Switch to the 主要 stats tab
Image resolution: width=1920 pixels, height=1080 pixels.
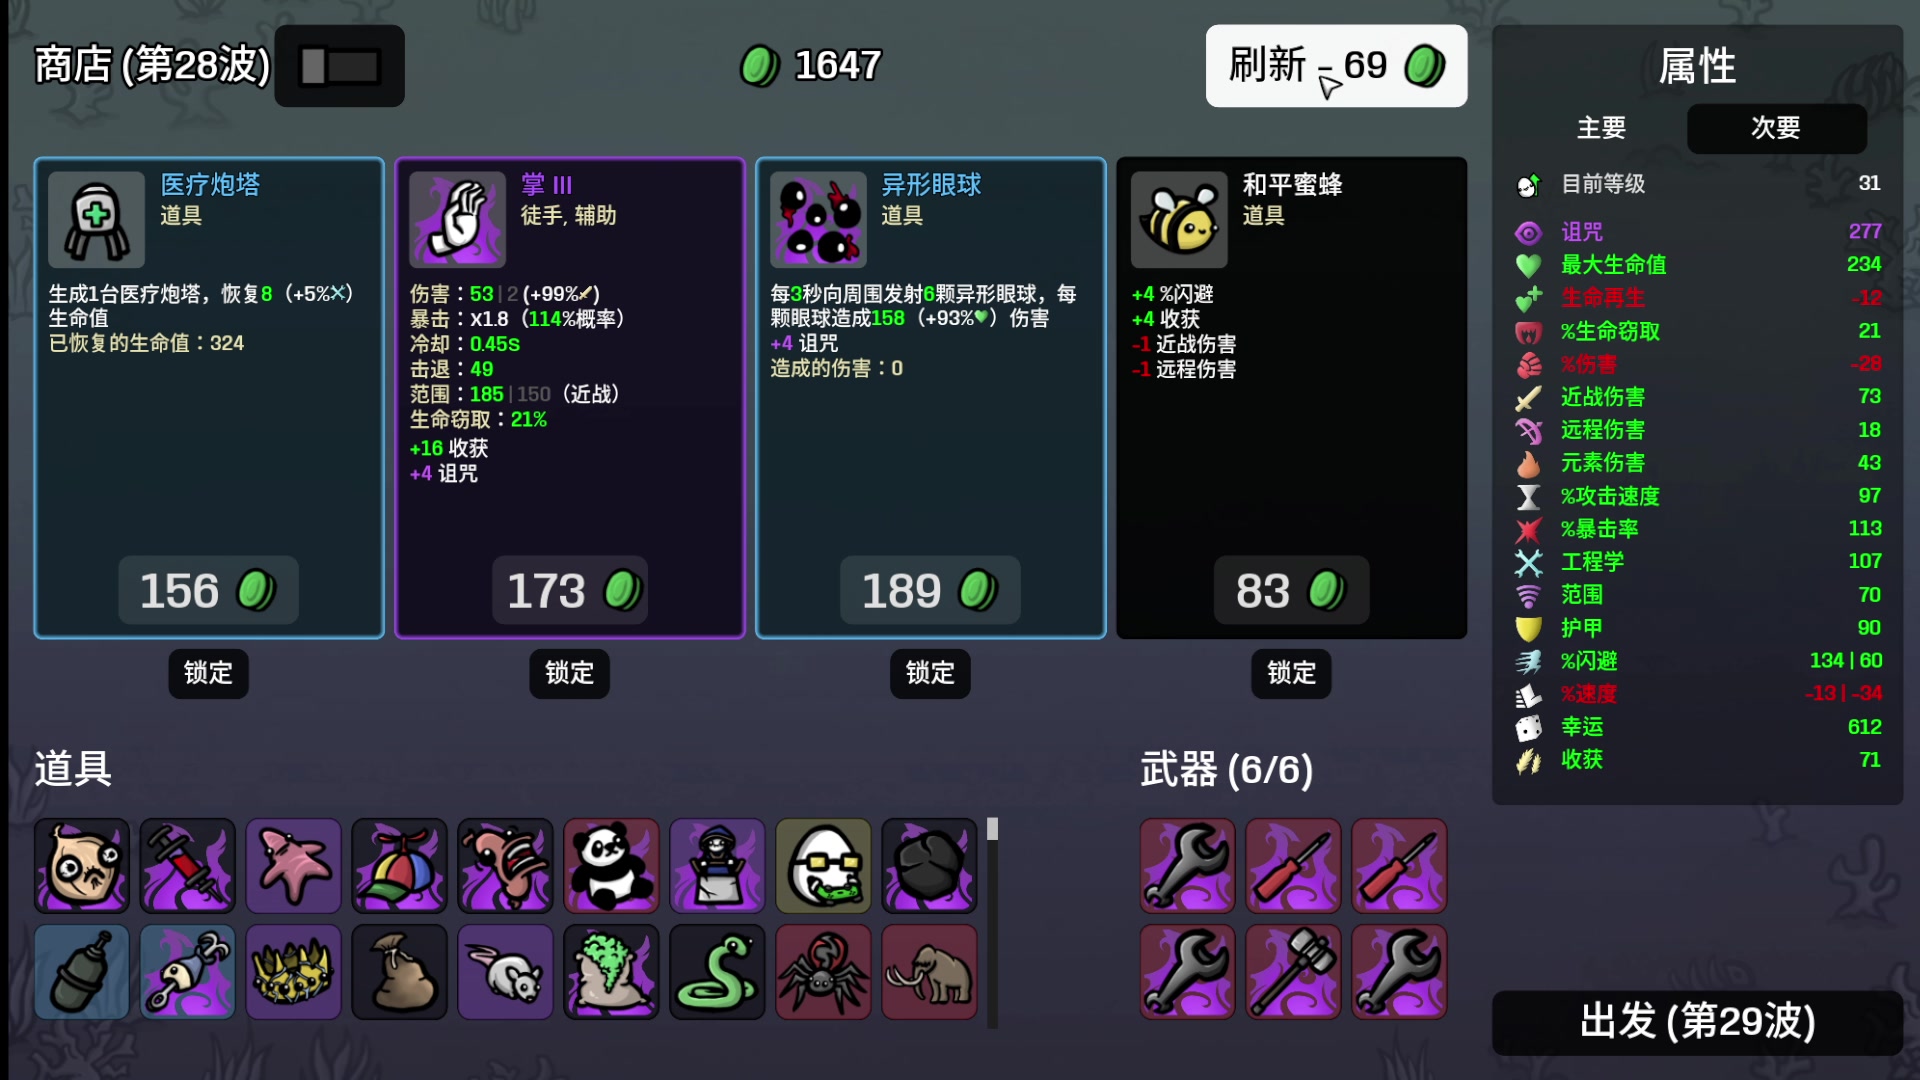1601,128
